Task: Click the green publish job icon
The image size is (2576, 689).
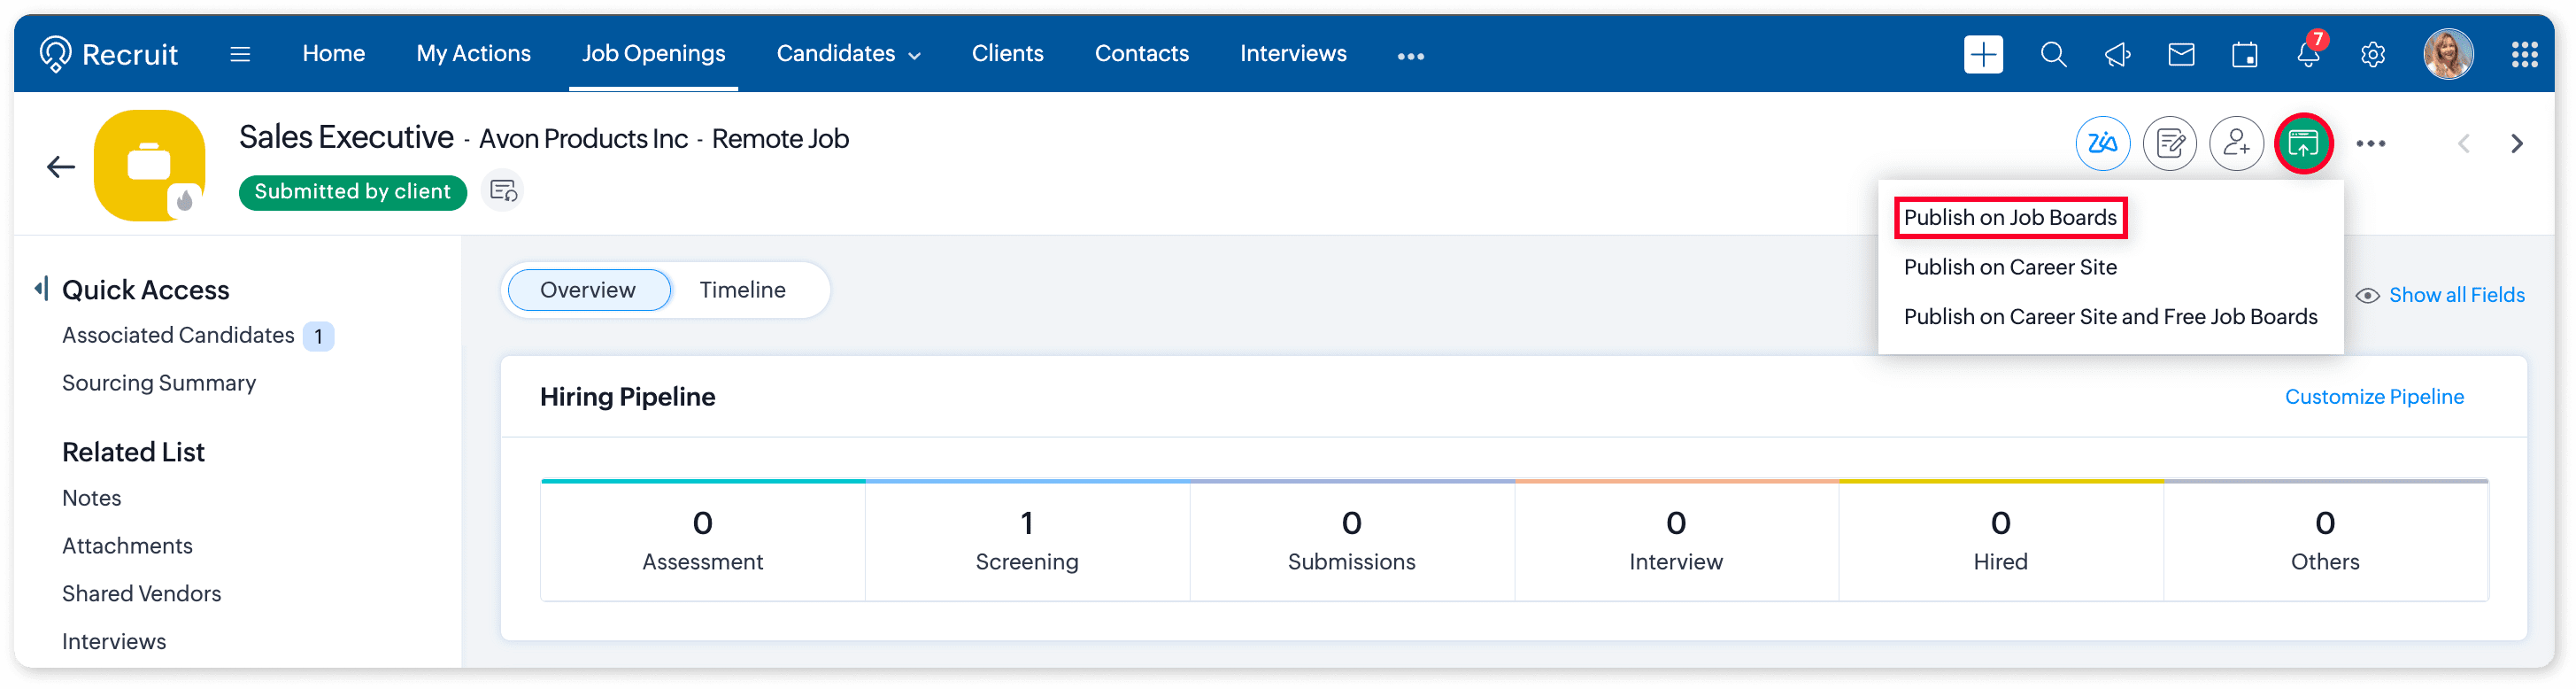Action: pos(2303,144)
